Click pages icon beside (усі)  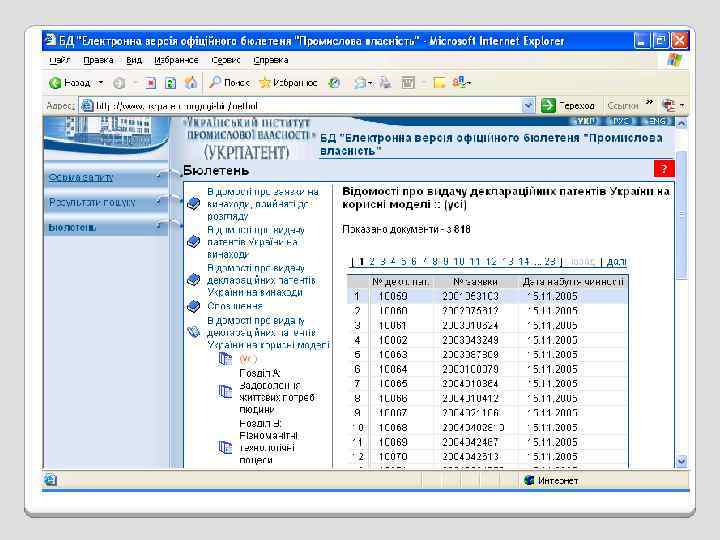[x=225, y=358]
